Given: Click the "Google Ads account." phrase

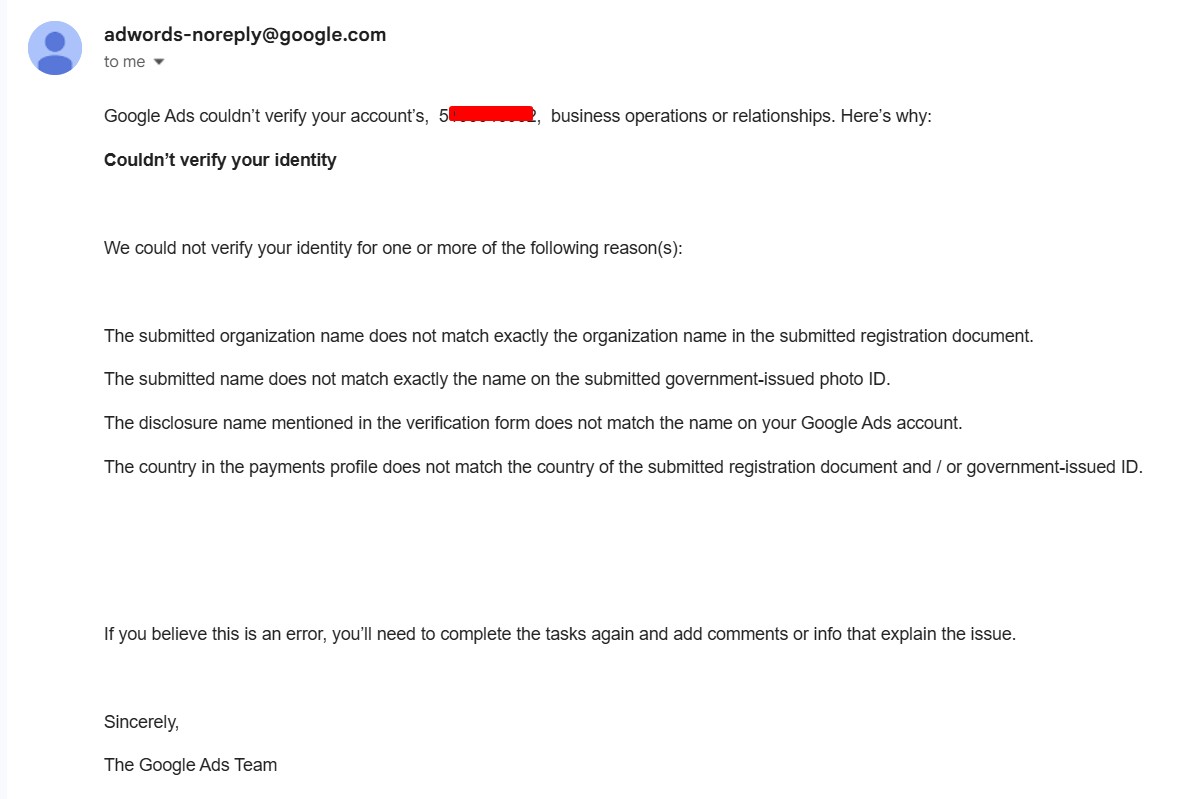Looking at the screenshot, I should tap(881, 423).
